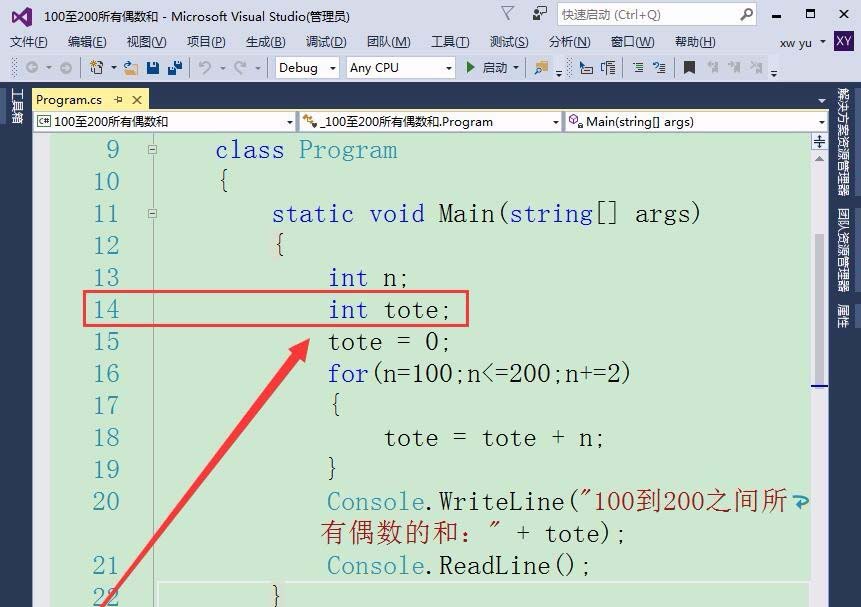Screen dimensions: 861x607
Task: Open the 调试(D) menu
Action: point(324,42)
